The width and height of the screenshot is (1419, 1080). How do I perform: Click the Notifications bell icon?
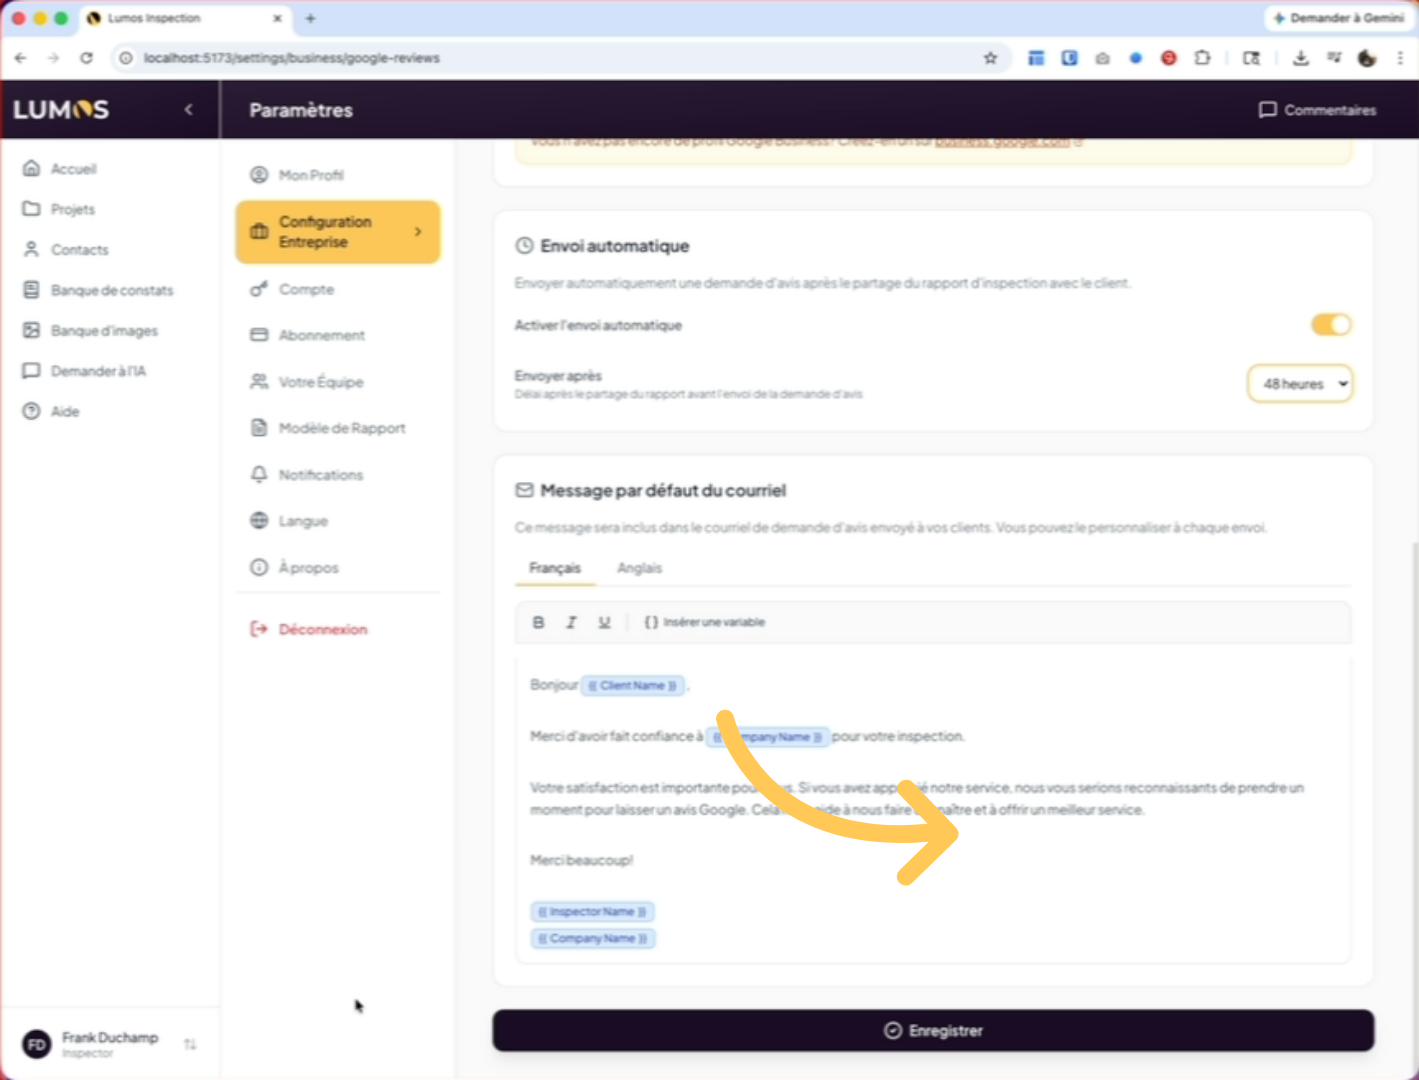coord(259,474)
